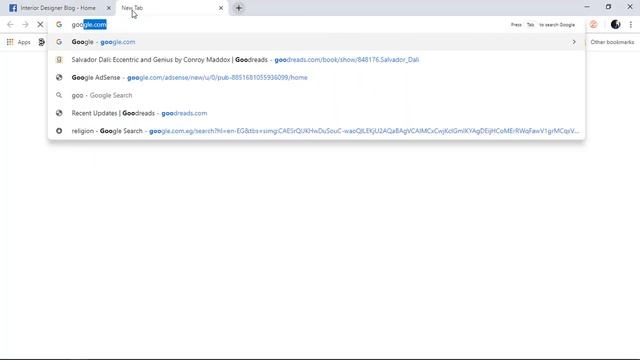This screenshot has width=640, height=360.
Task: Click the Goodreads favicon on Salvador Dali row
Action: coord(59,60)
